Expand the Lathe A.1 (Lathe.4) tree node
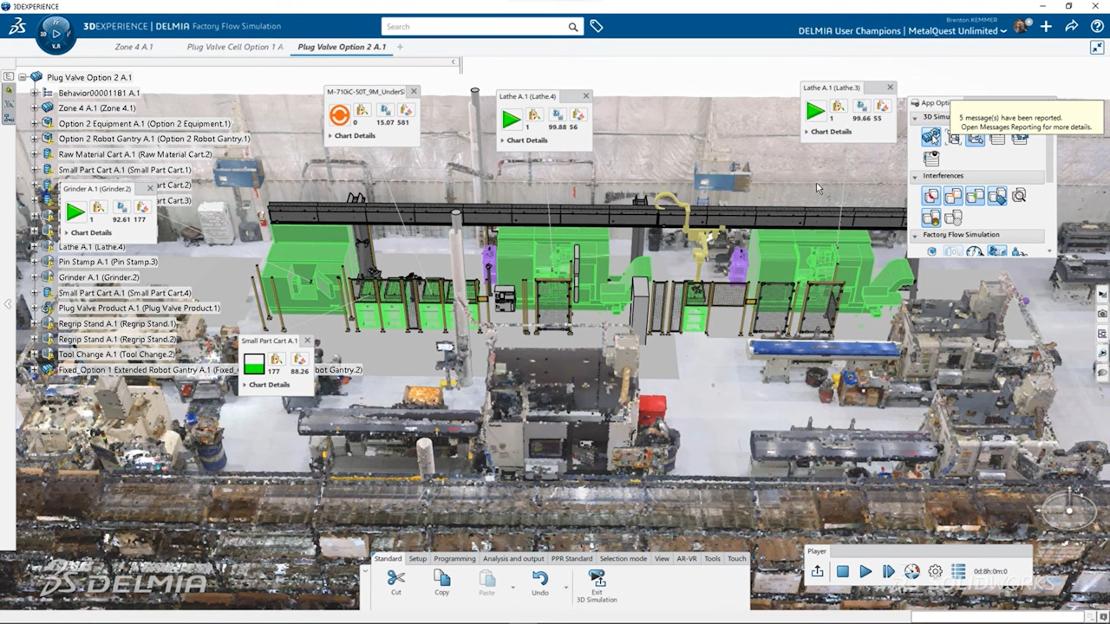Viewport: 1110px width, 624px height. 33,246
